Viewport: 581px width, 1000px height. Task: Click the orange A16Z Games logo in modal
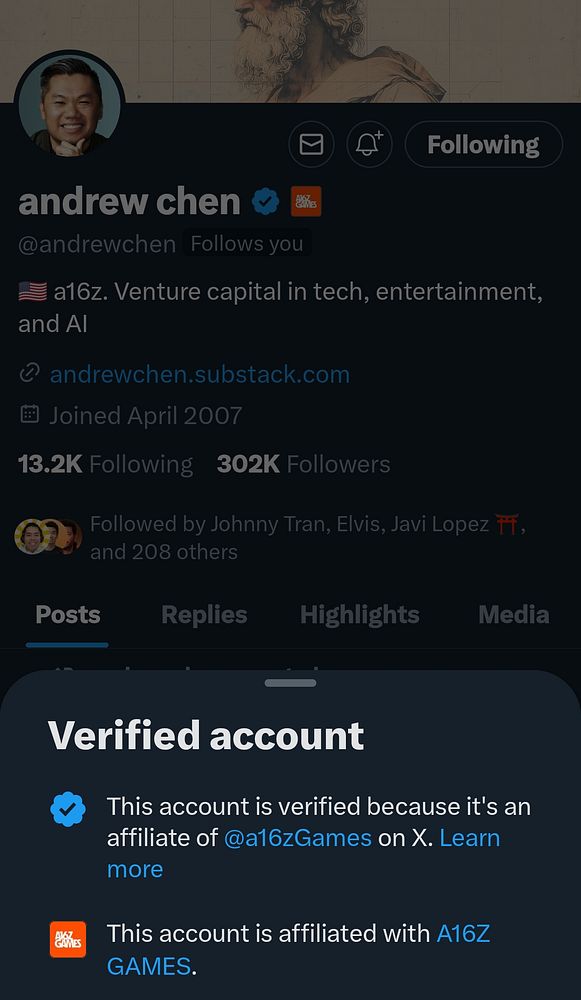pyautogui.click(x=68, y=938)
